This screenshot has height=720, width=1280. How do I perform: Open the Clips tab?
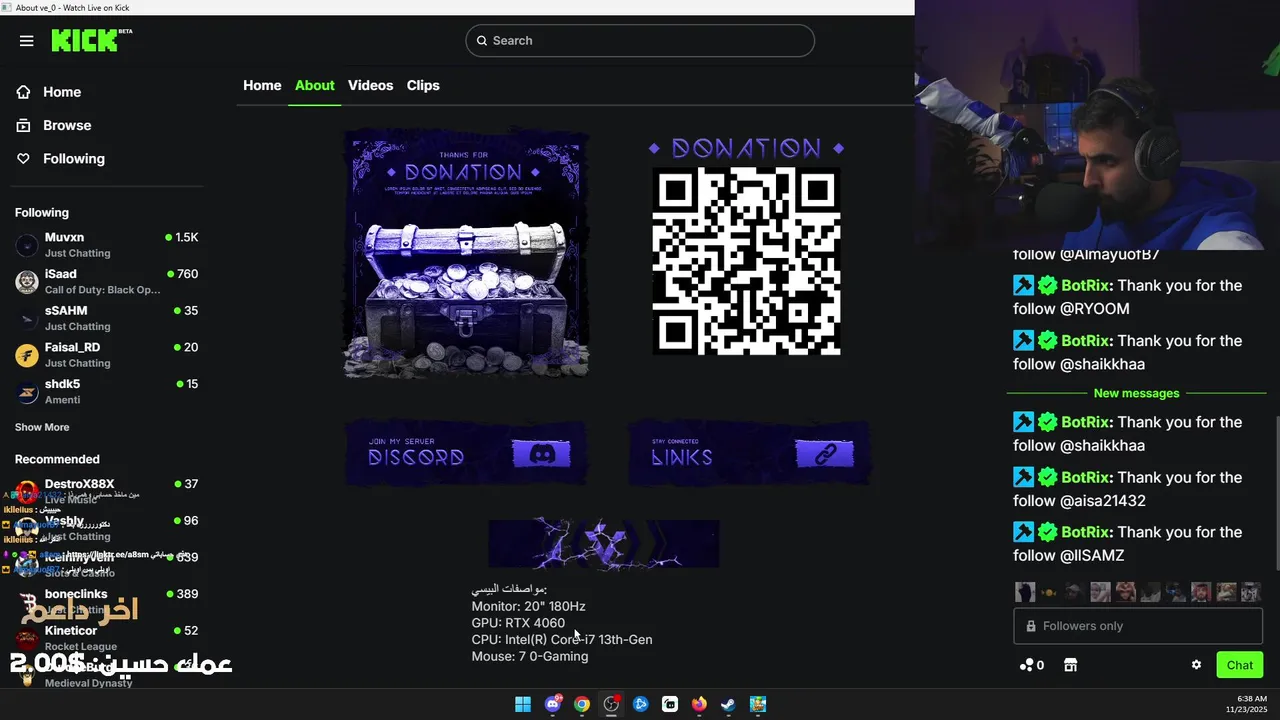(x=423, y=86)
